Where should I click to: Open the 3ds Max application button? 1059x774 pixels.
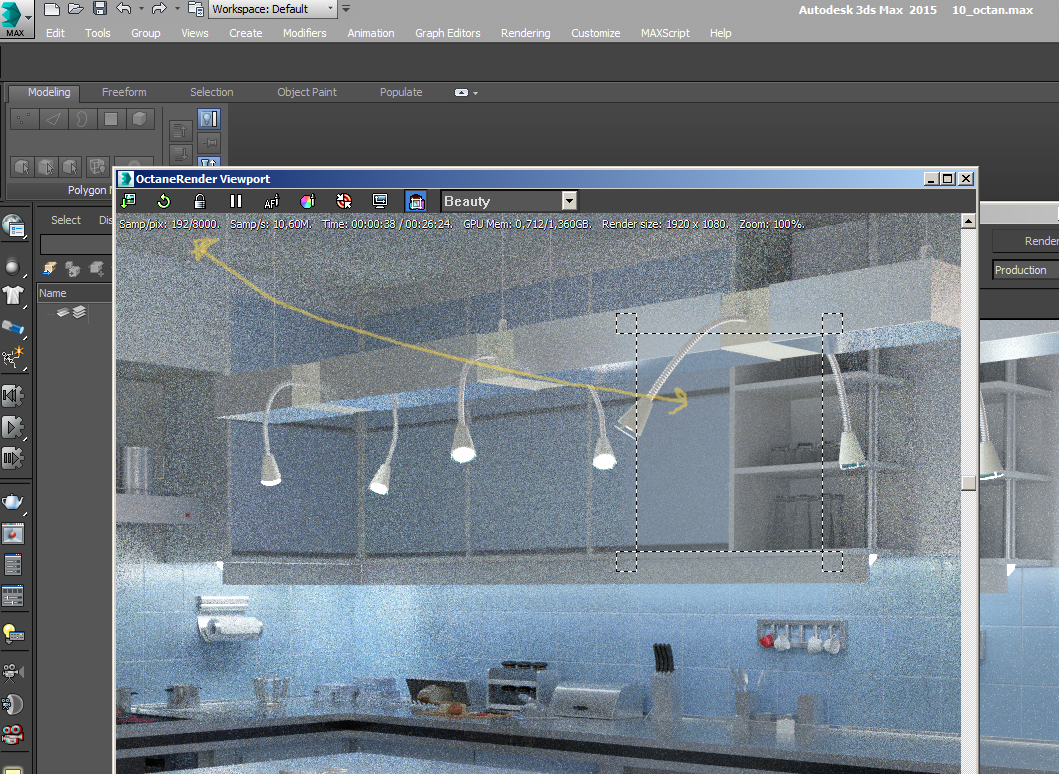click(16, 19)
